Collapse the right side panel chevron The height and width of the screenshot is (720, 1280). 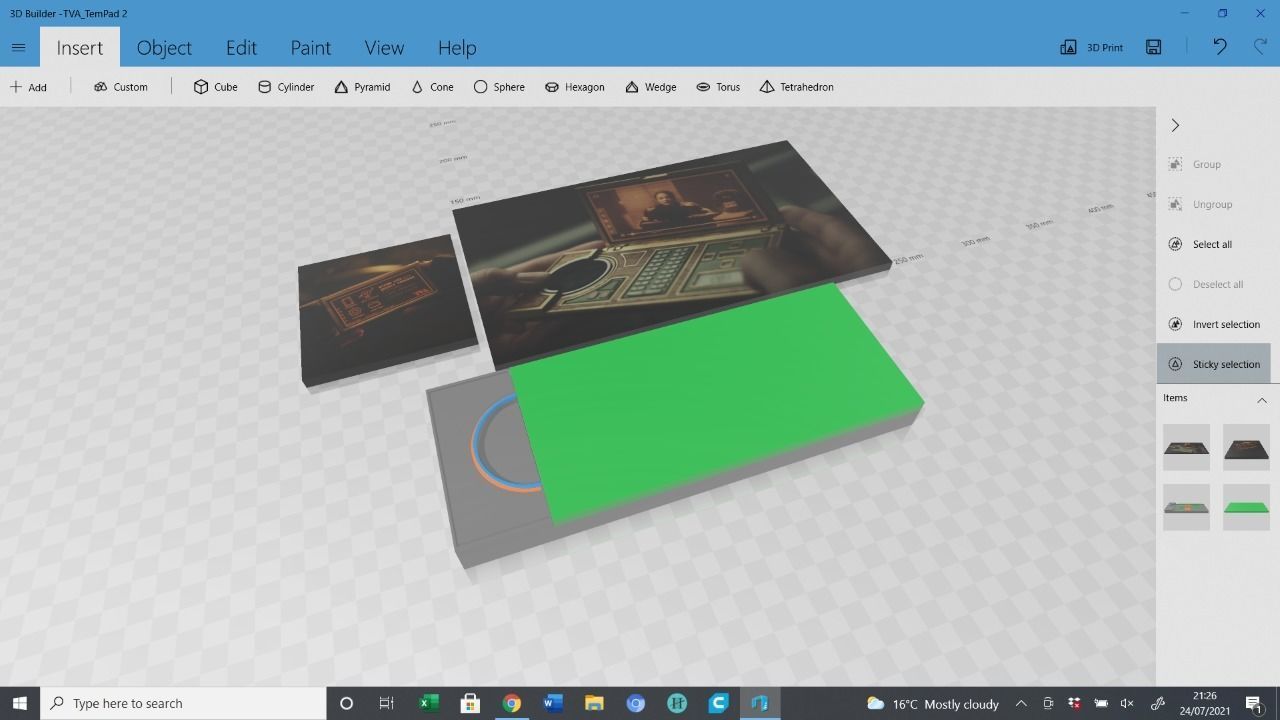click(1175, 125)
